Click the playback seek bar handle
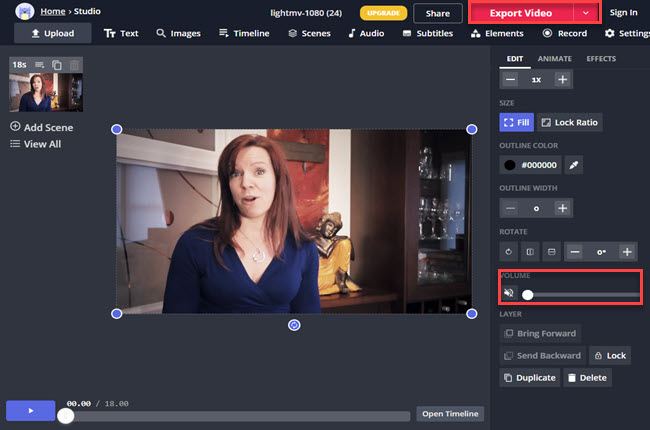Image resolution: width=650 pixels, height=430 pixels. (x=65, y=416)
